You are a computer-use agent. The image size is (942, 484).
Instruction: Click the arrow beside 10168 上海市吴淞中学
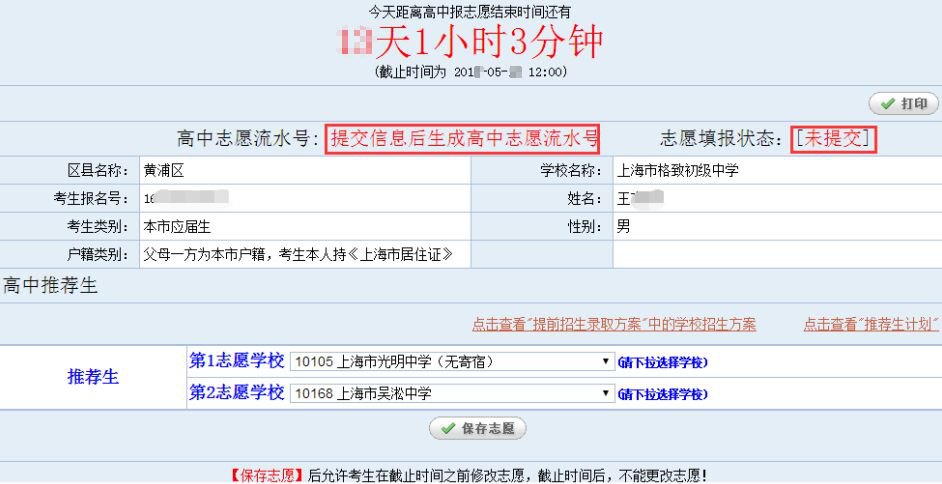[x=606, y=394]
